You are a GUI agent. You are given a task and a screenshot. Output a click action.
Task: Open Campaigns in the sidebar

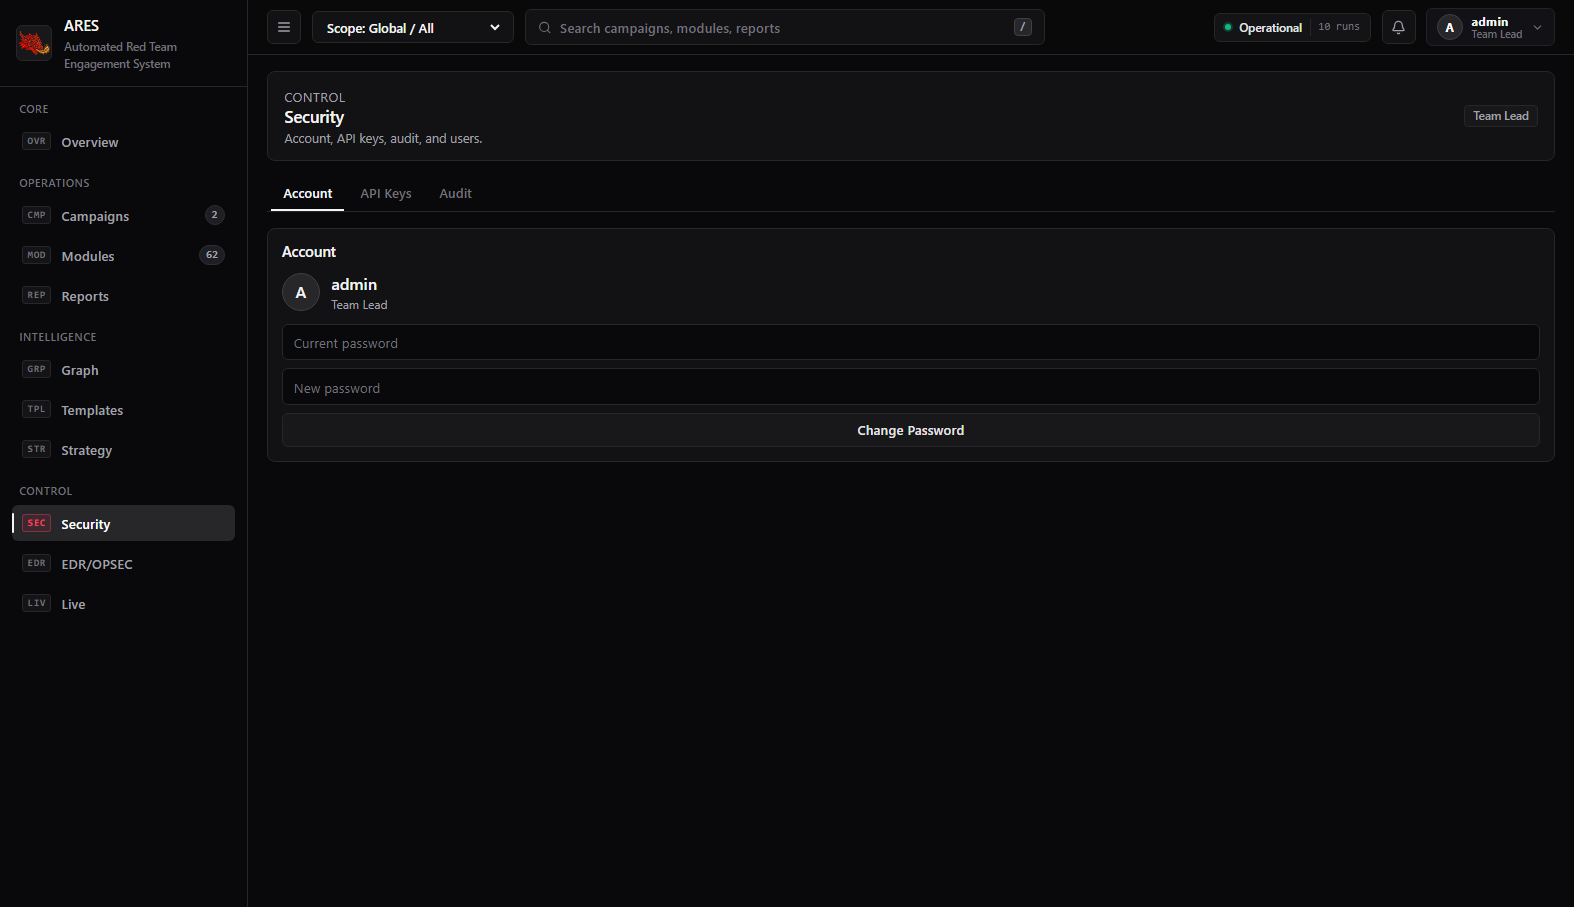pyautogui.click(x=123, y=216)
